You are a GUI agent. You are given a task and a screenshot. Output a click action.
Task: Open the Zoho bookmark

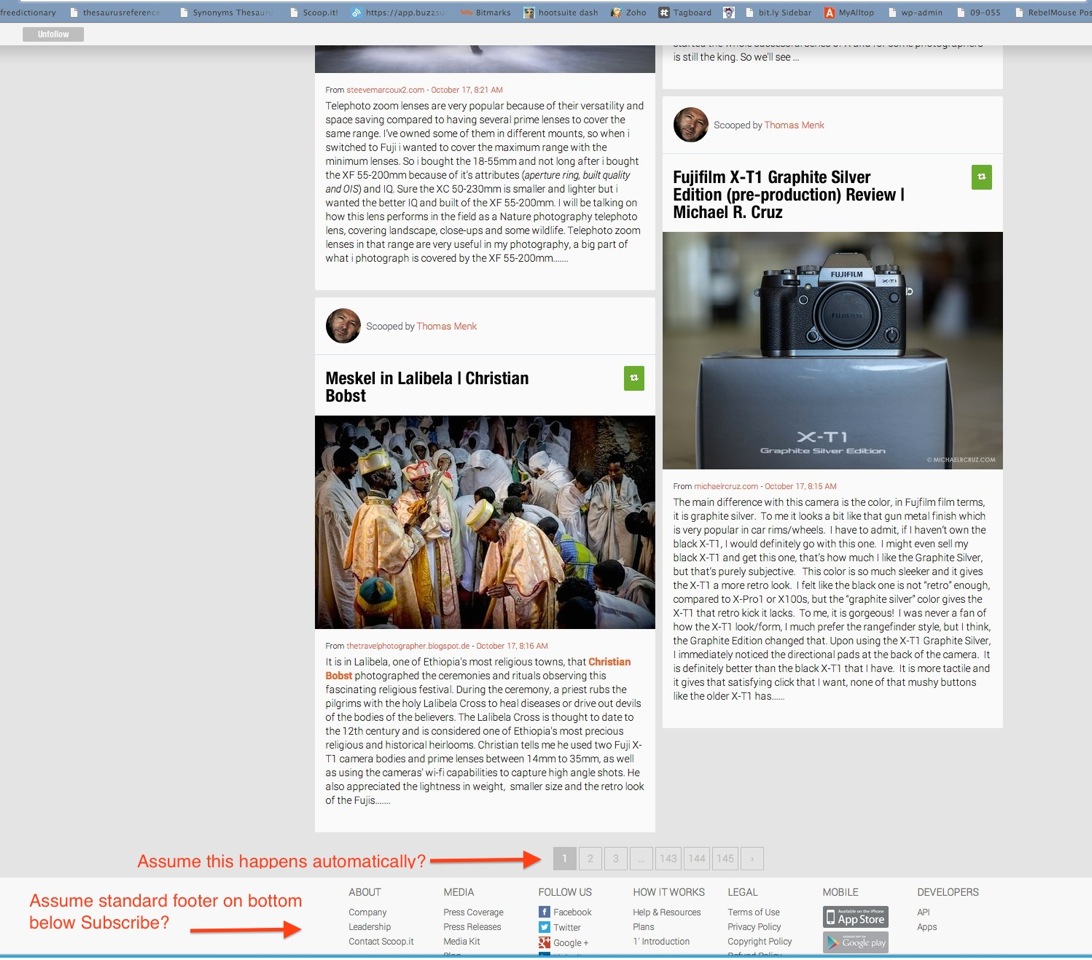tap(629, 13)
